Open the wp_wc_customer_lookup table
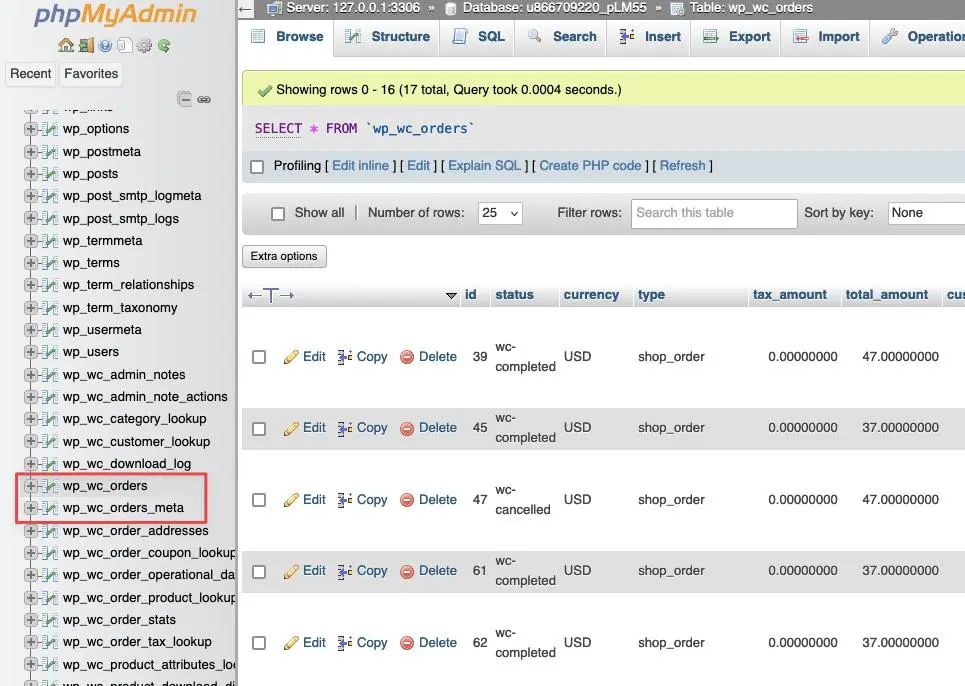 (x=136, y=442)
